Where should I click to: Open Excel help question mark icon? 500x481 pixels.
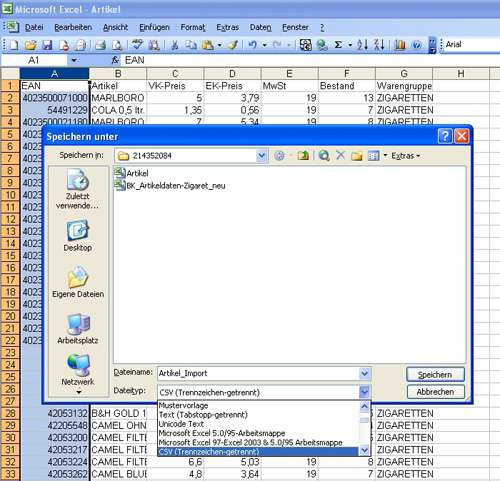(x=417, y=45)
